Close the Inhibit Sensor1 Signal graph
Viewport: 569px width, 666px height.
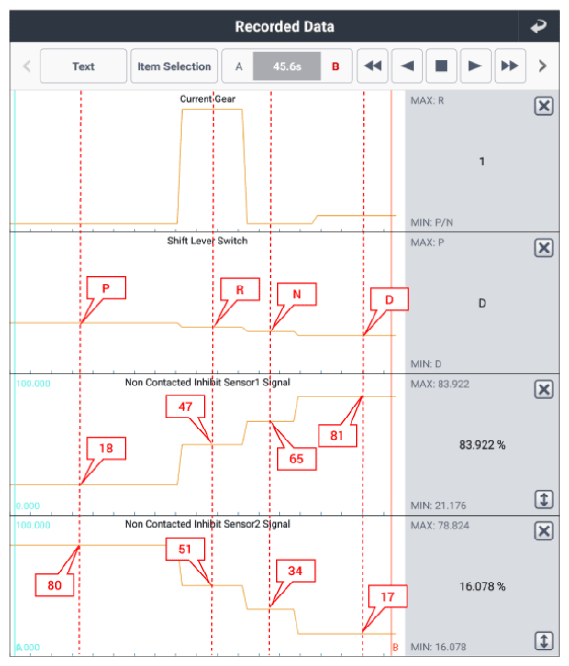(x=544, y=389)
